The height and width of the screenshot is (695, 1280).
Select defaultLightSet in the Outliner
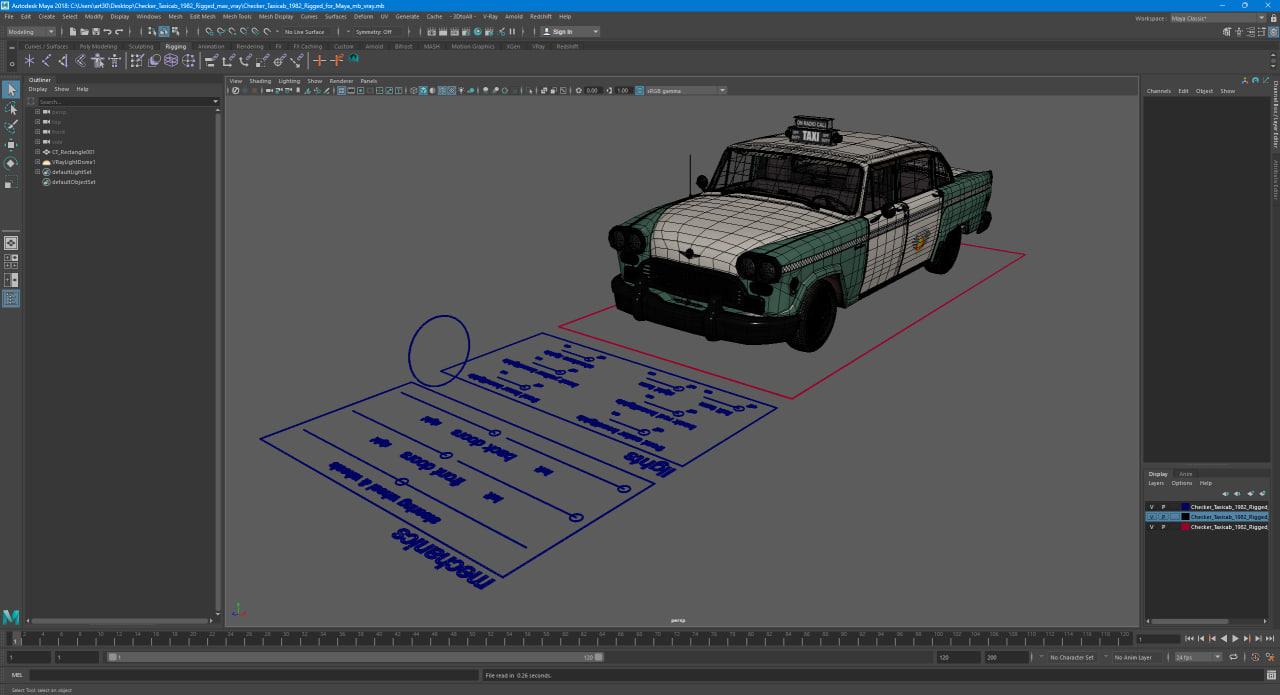(71, 172)
